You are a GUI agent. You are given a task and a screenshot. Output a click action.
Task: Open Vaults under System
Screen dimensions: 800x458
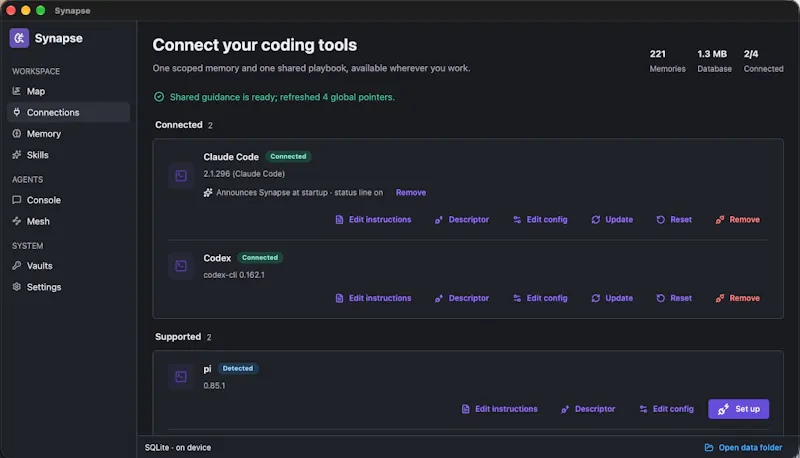pos(68,266)
